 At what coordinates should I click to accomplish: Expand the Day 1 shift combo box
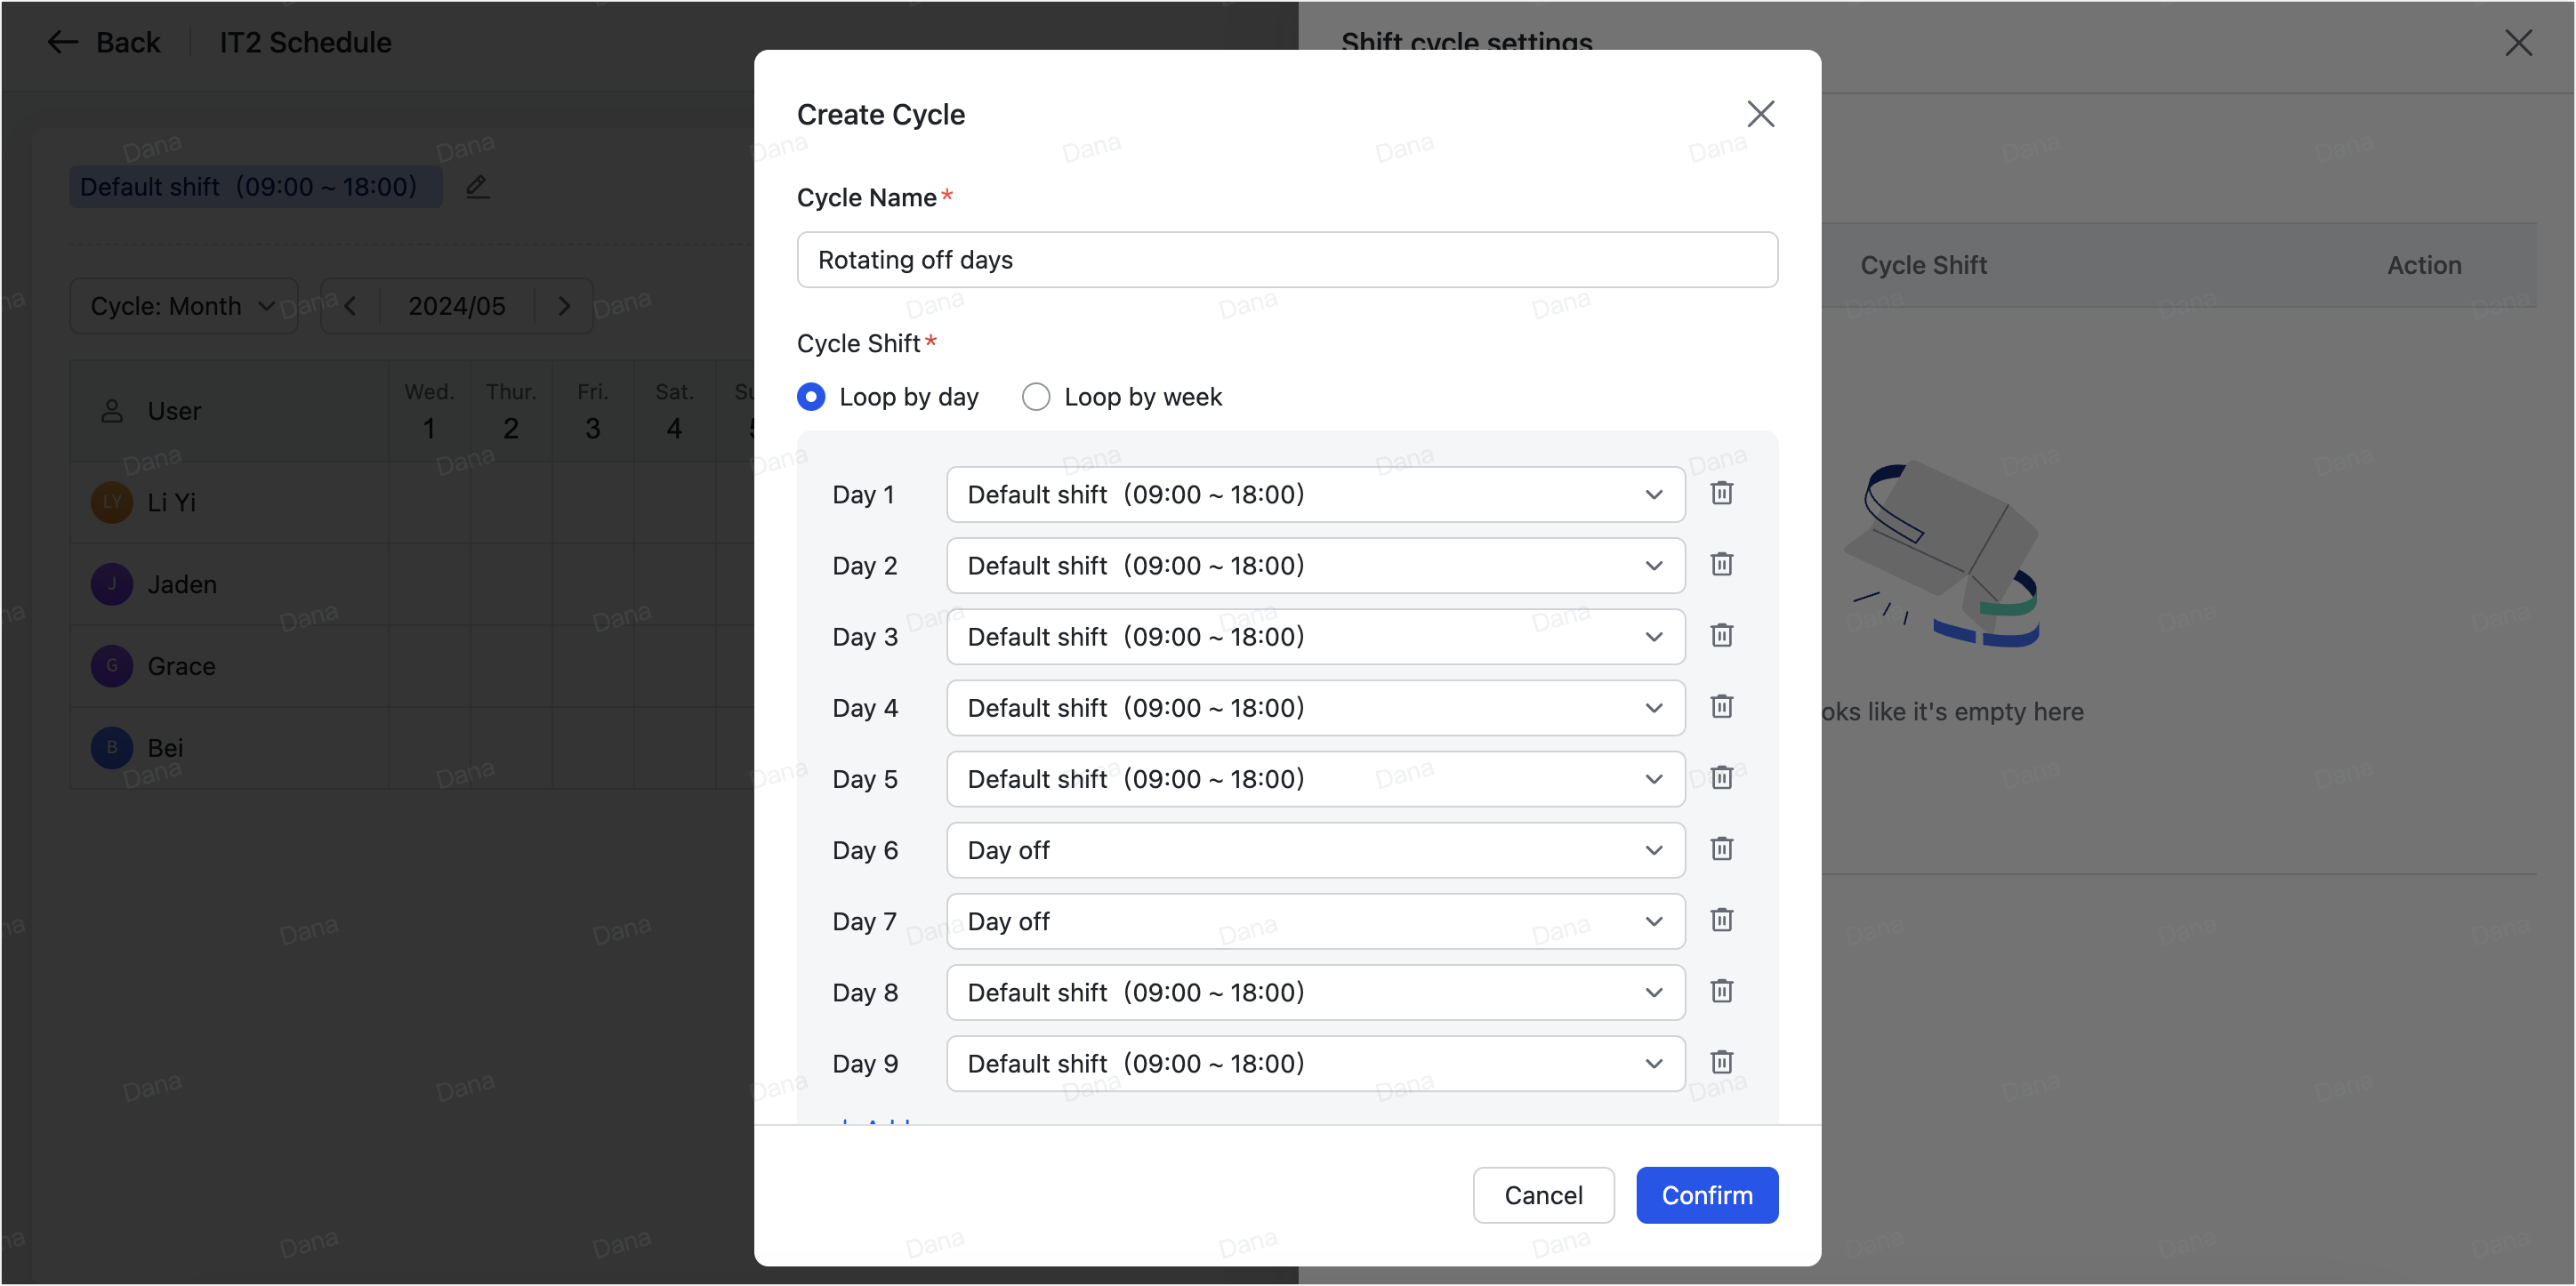click(1314, 495)
